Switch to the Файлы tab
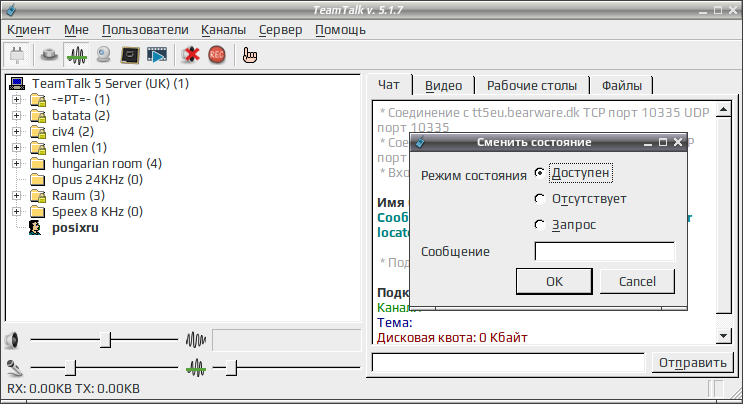743x404 pixels. [x=622, y=86]
